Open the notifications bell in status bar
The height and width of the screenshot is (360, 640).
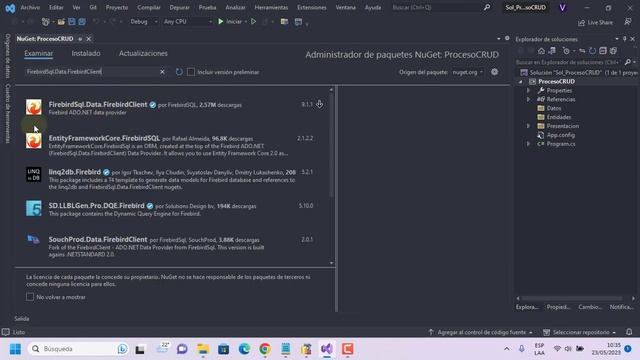point(629,332)
